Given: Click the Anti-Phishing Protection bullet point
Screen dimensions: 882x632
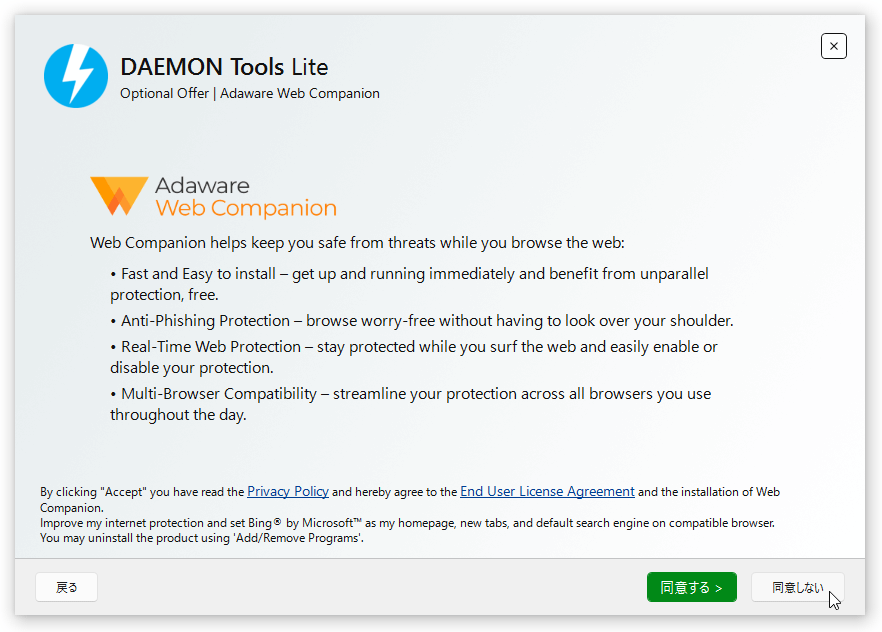Looking at the screenshot, I should click(x=422, y=320).
